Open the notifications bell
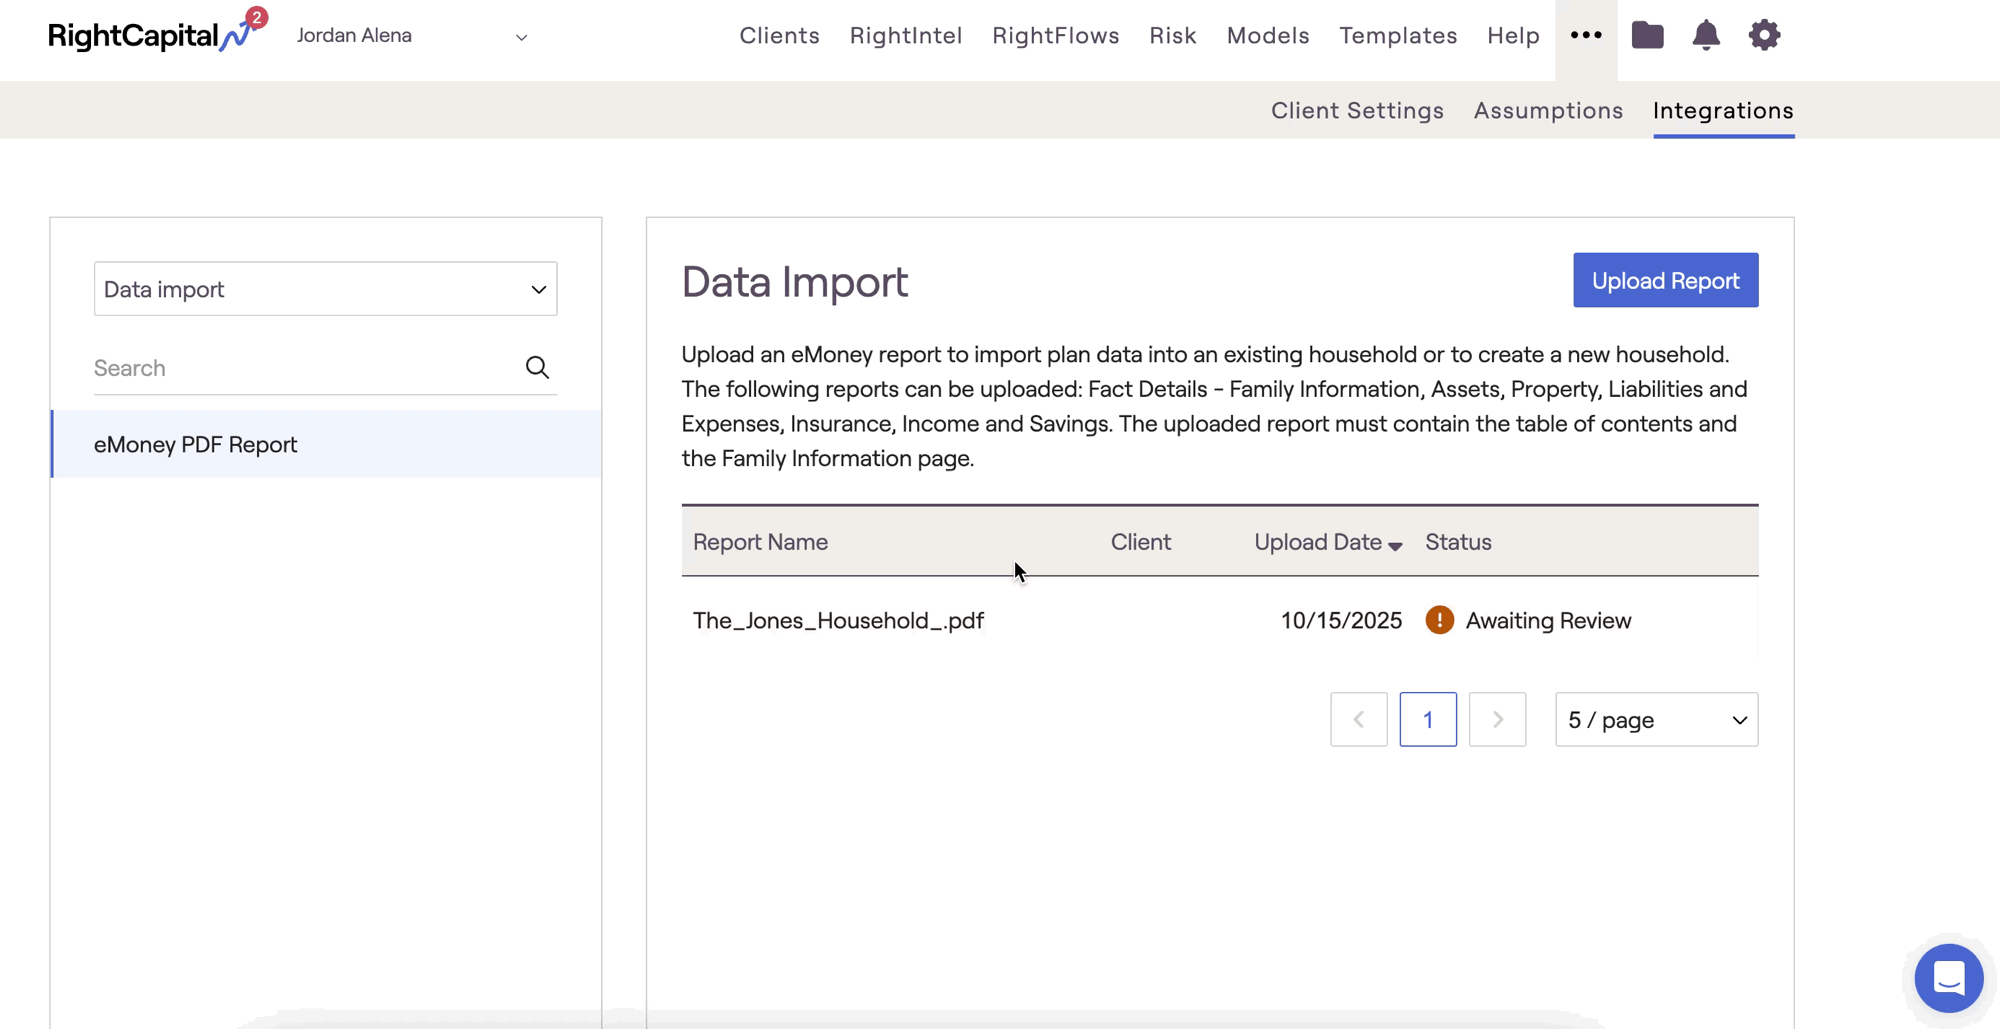Screen dimensions: 2000x1029 1706,35
